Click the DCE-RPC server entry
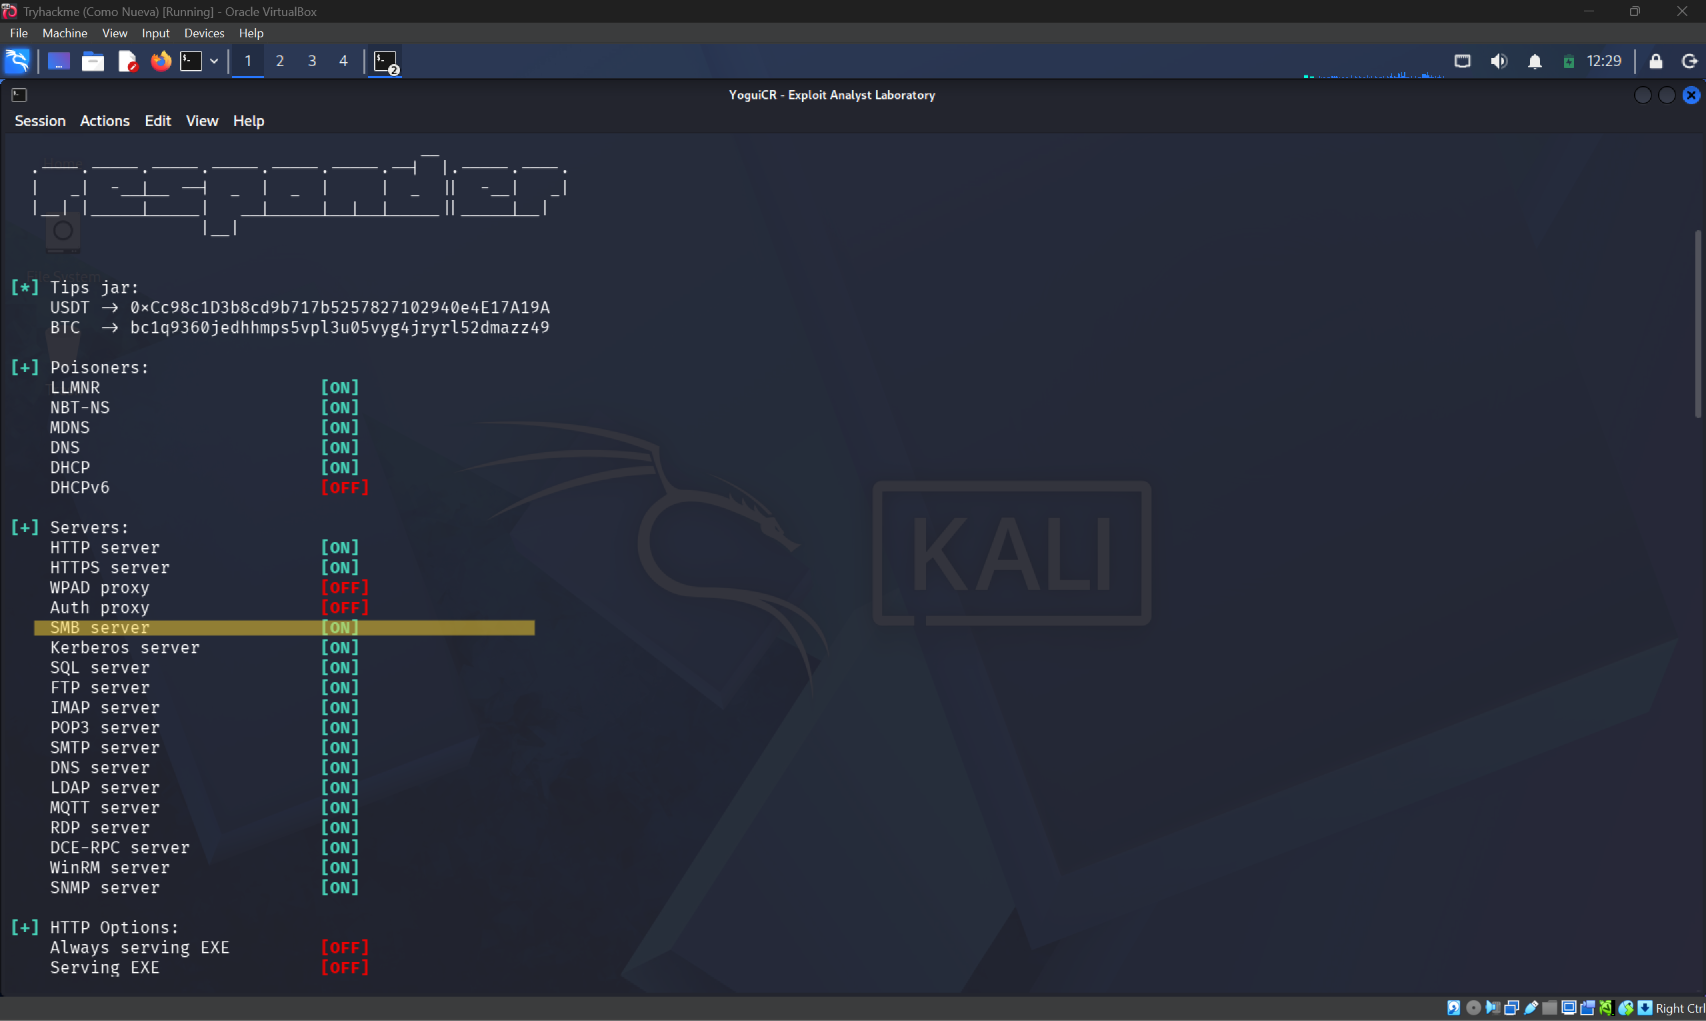 [x=120, y=848]
